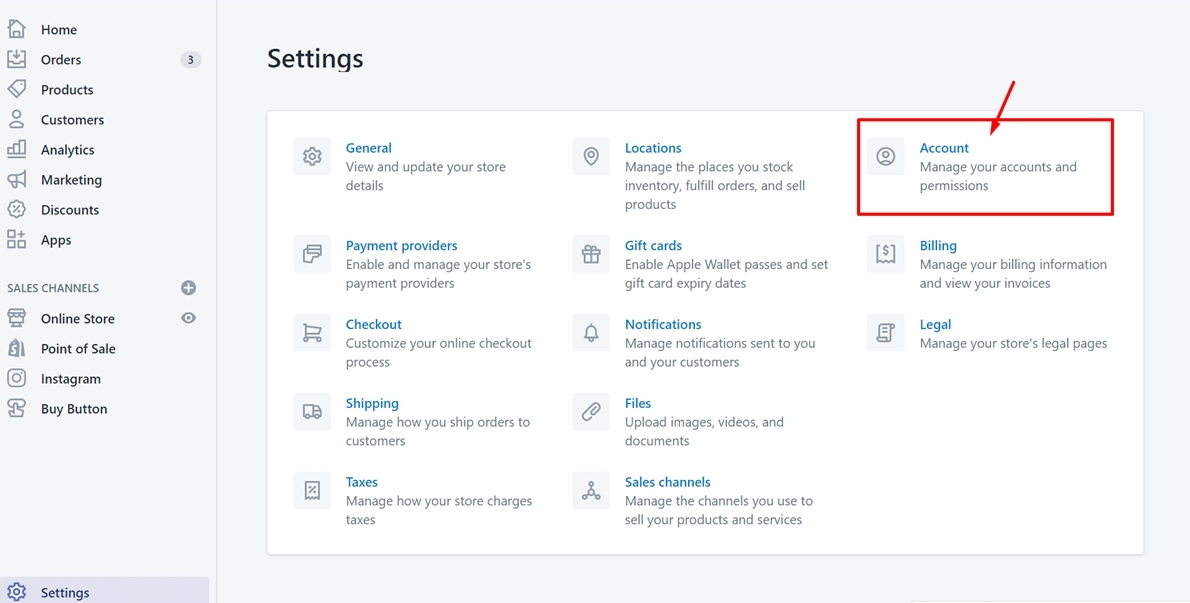
Task: Click the General settings gear icon
Action: [x=312, y=157]
